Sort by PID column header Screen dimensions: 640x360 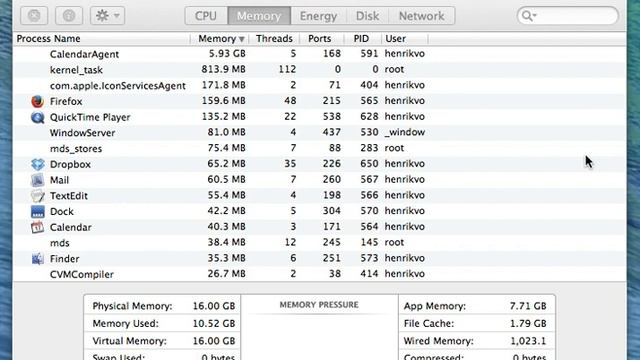point(361,39)
